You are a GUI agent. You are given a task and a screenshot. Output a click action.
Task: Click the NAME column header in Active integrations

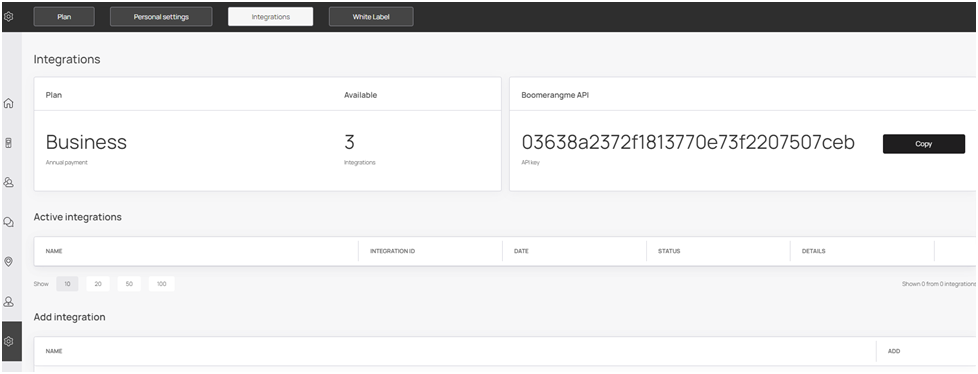click(x=54, y=251)
